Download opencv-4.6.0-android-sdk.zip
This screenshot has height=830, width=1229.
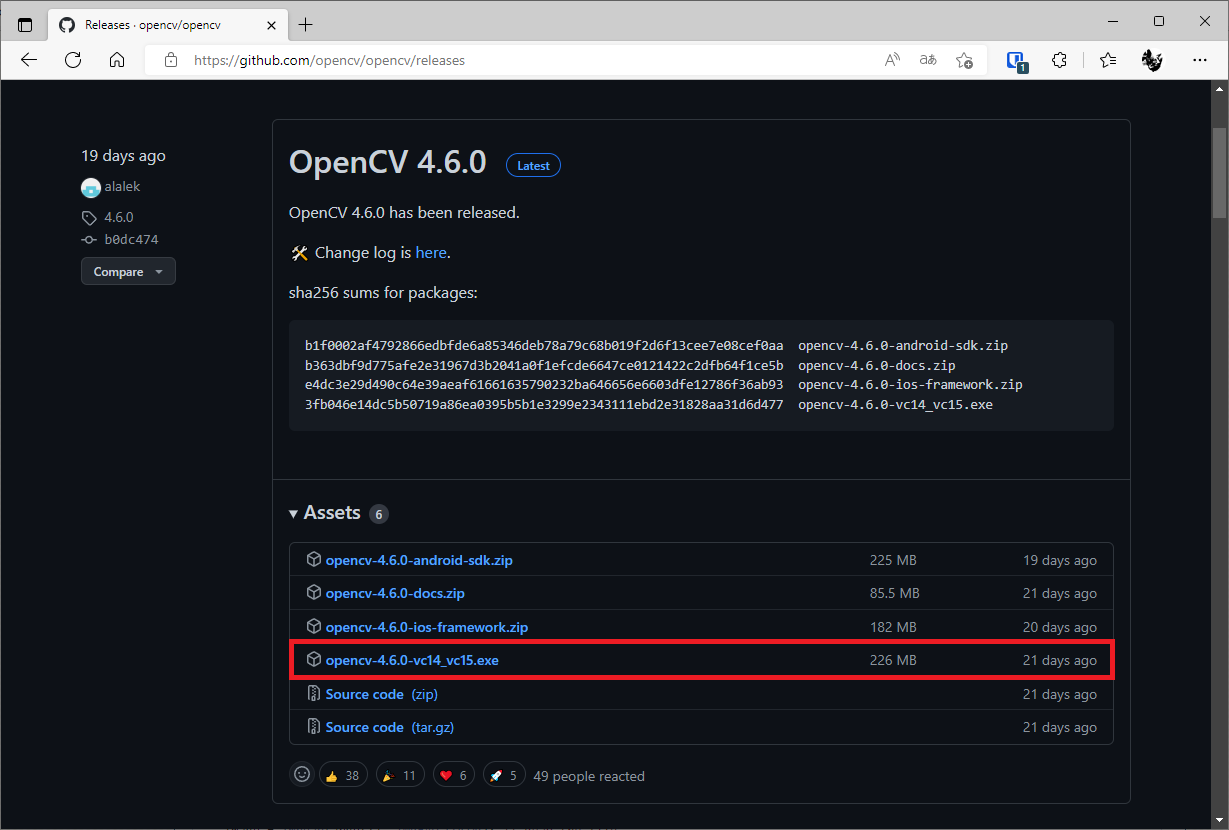click(419, 560)
